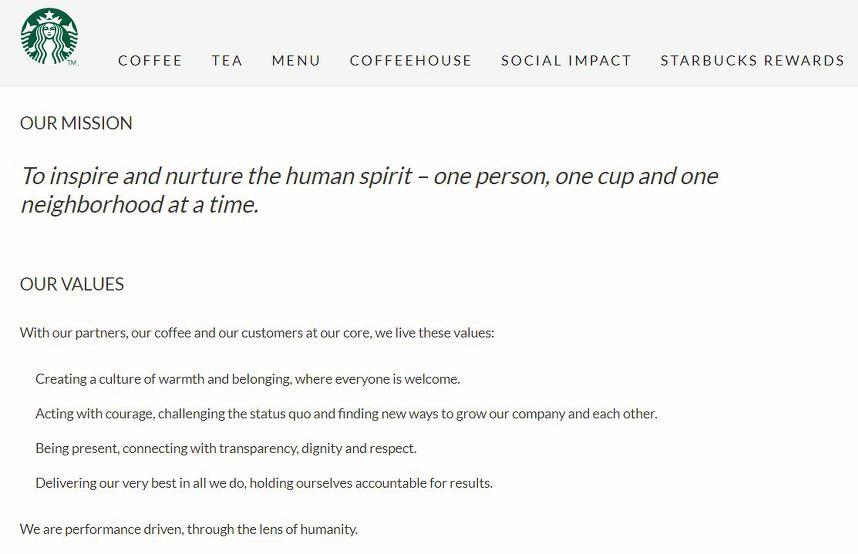Open the Tea menu item
This screenshot has width=858, height=554.
[x=227, y=60]
